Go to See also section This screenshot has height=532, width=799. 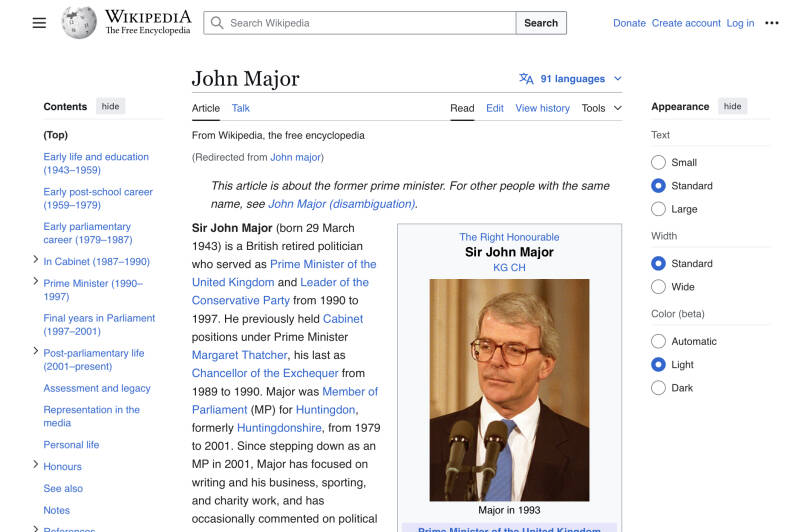63,488
